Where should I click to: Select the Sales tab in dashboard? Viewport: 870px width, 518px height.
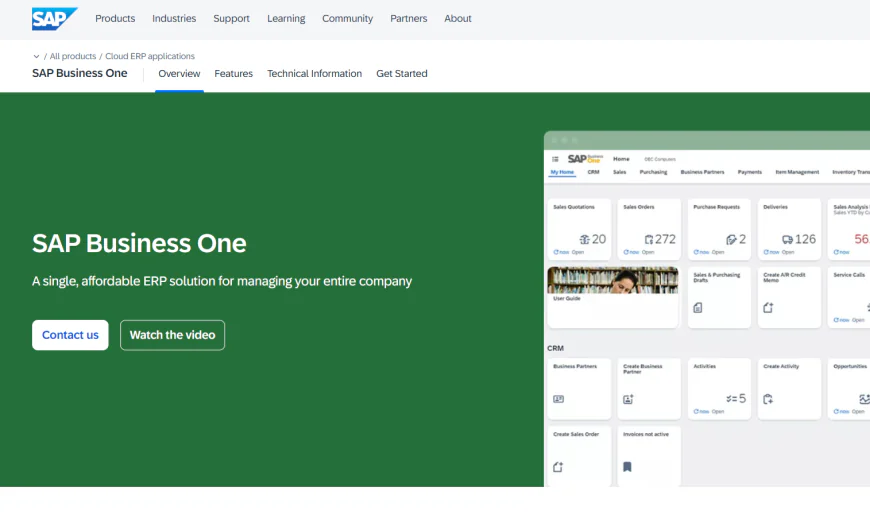[620, 172]
